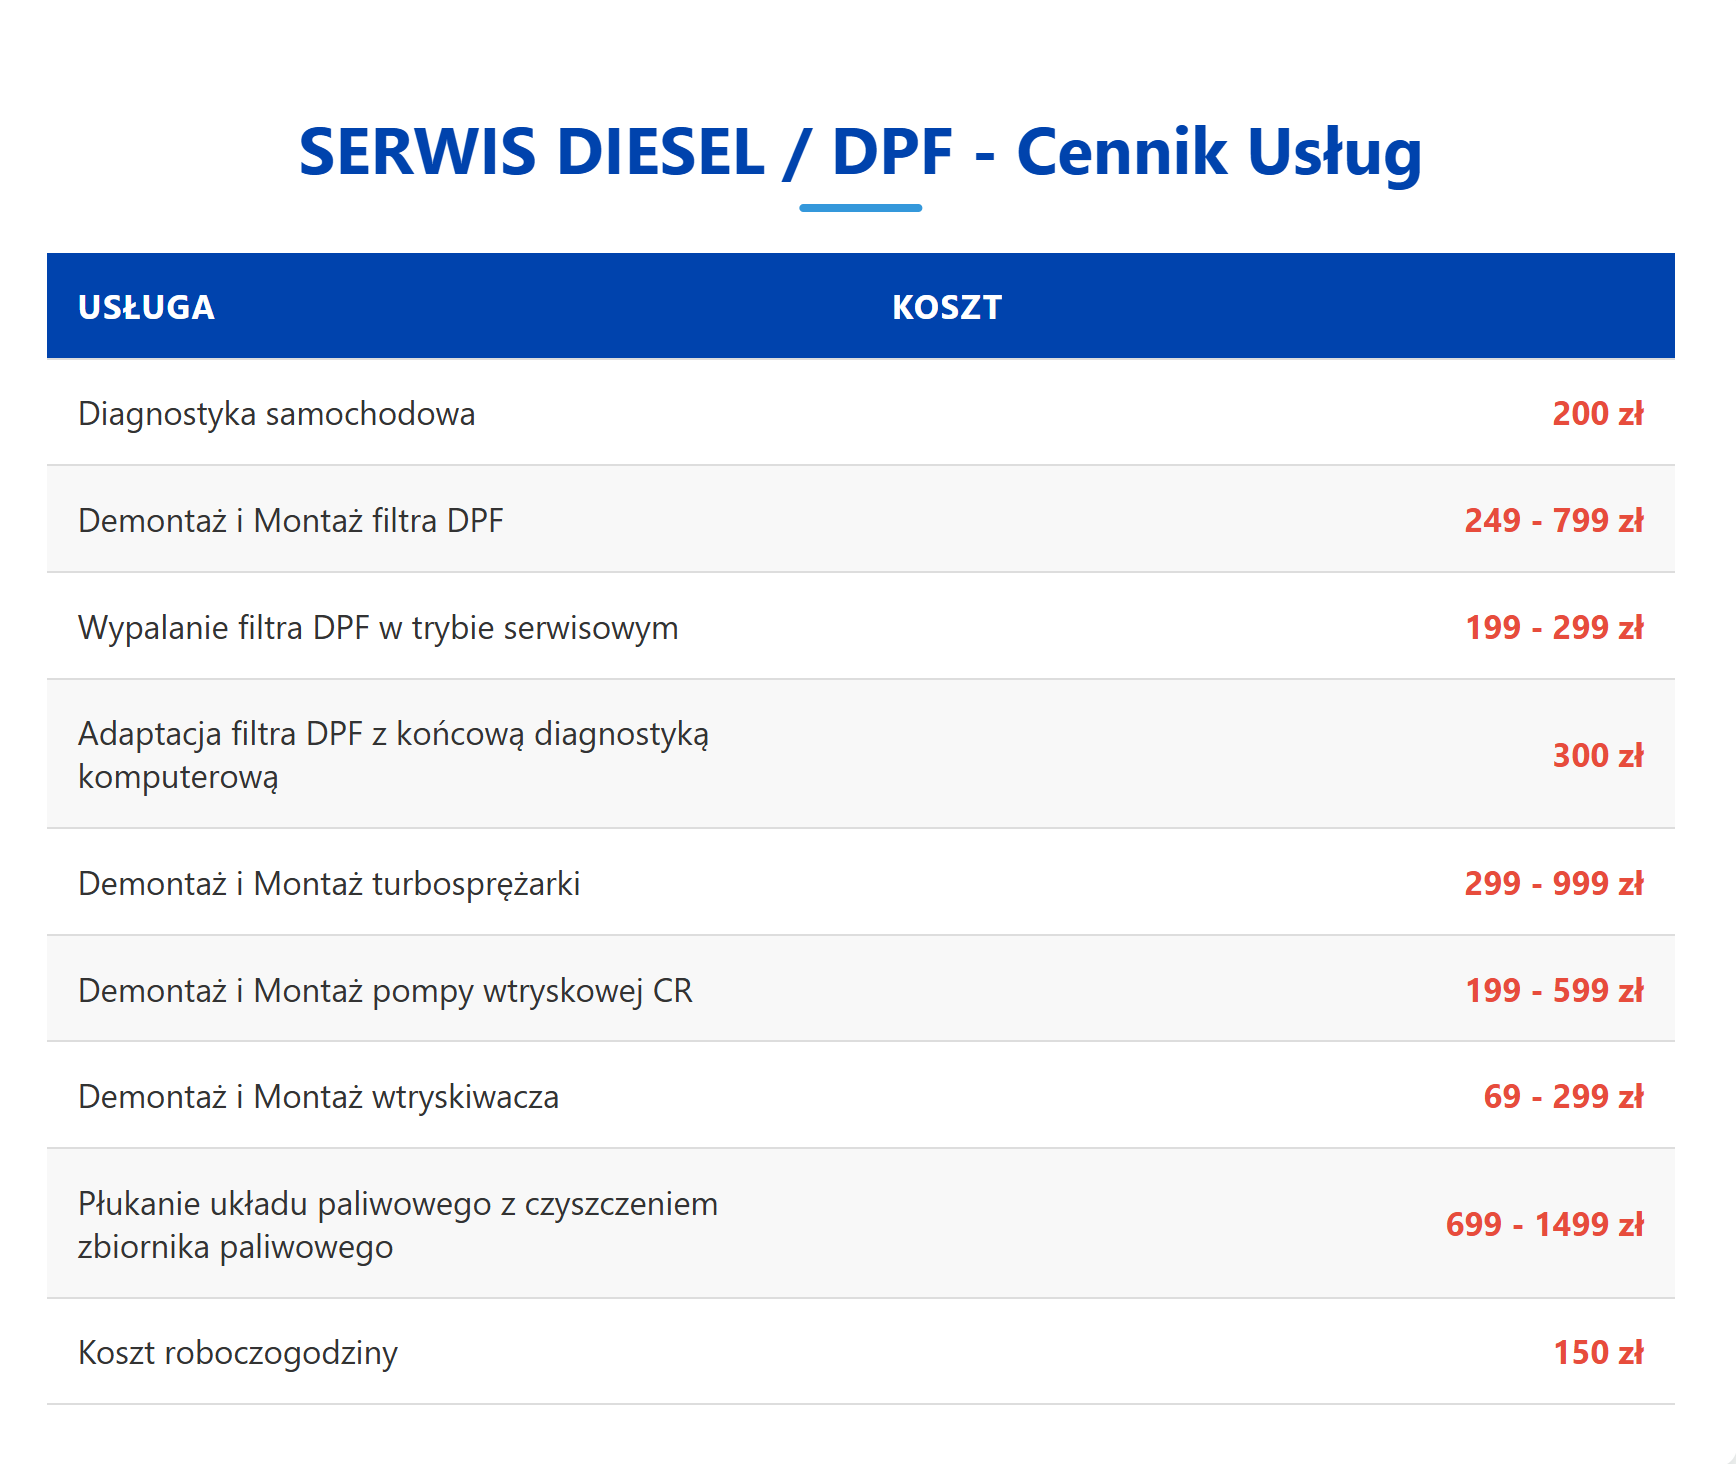Click the 200 zł price
This screenshot has width=1736, height=1464.
click(x=1597, y=414)
